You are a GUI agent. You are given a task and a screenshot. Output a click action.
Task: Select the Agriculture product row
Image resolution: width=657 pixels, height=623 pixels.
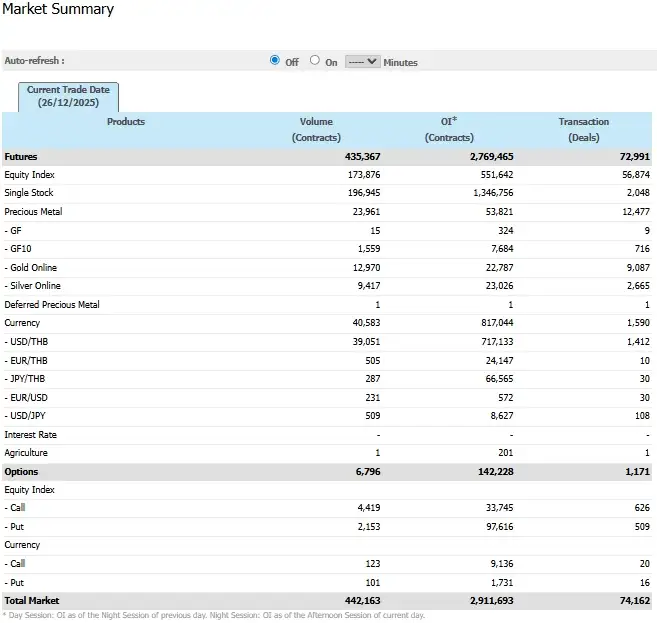pyautogui.click(x=26, y=453)
